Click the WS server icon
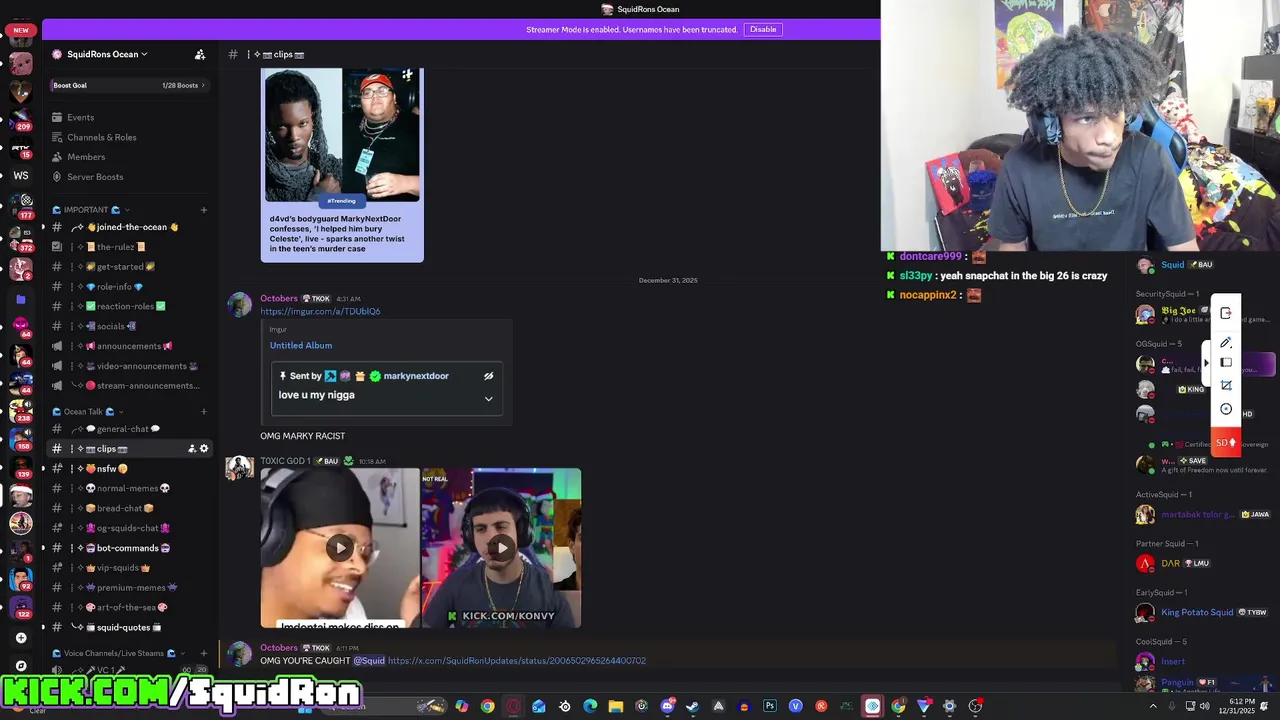The height and width of the screenshot is (720, 1280). point(21,176)
